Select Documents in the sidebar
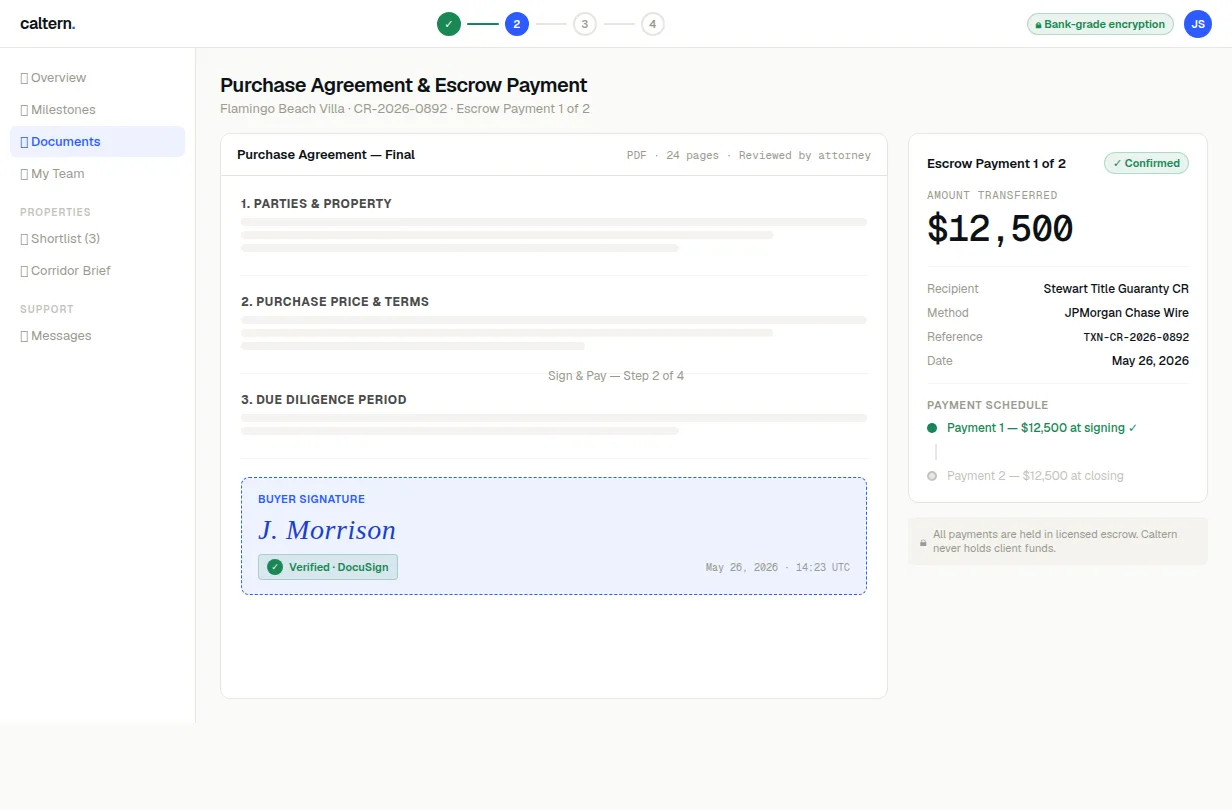This screenshot has height=810, width=1232. point(97,142)
